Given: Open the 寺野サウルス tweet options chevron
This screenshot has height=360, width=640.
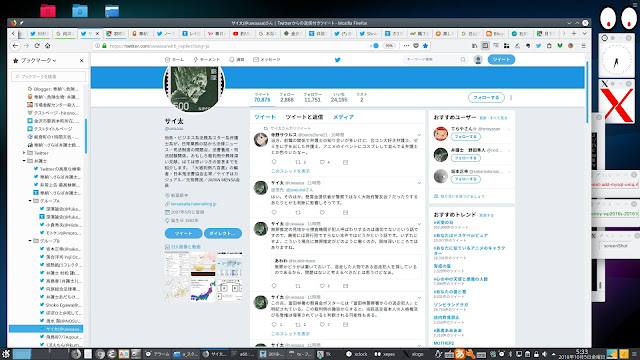Looking at the screenshot, I should [419, 135].
